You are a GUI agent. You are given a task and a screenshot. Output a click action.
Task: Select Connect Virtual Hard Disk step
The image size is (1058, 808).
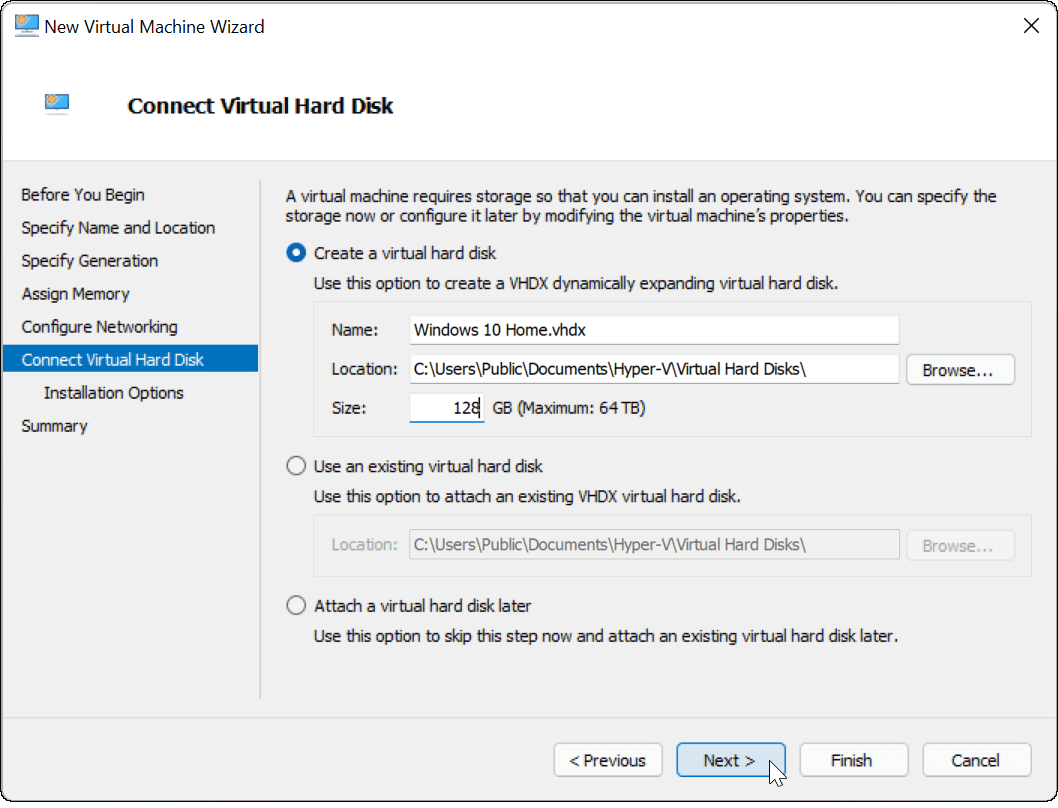click(113, 360)
